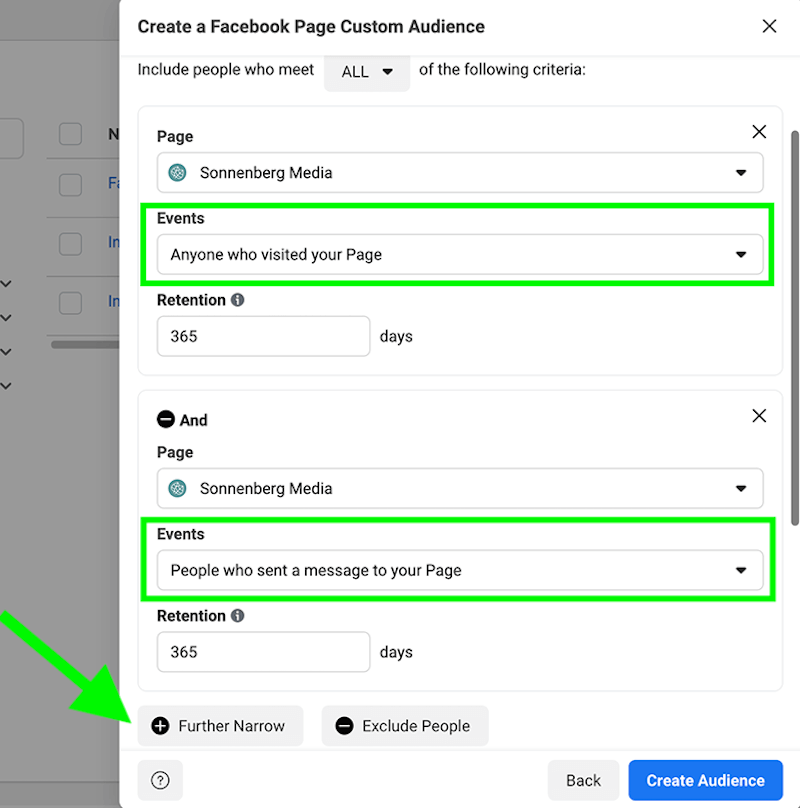Open the ALL criteria match dropdown

[x=367, y=72]
